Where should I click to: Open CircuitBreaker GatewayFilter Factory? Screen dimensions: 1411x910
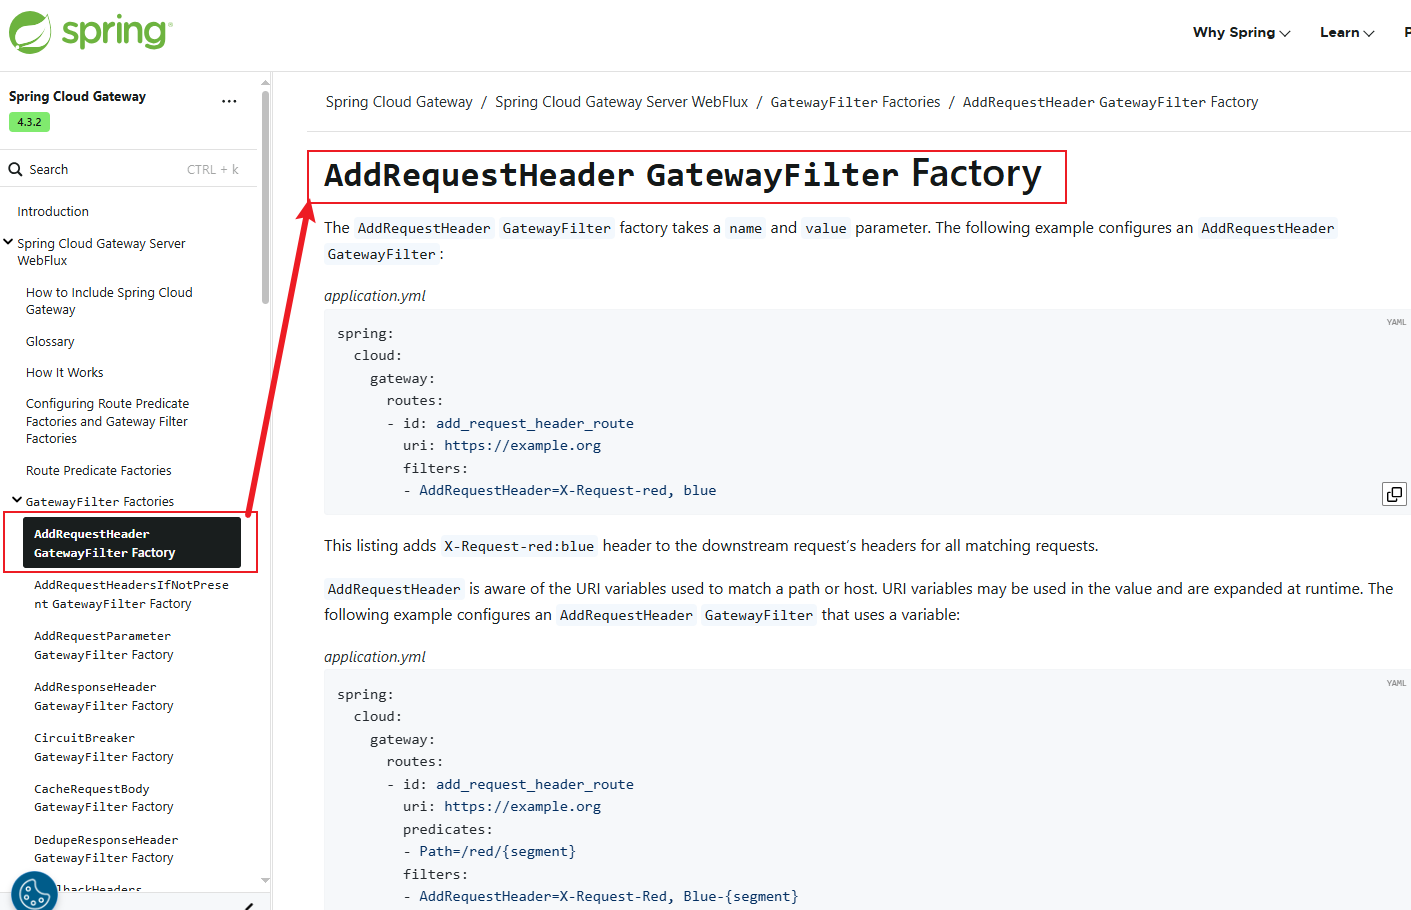click(x=104, y=747)
